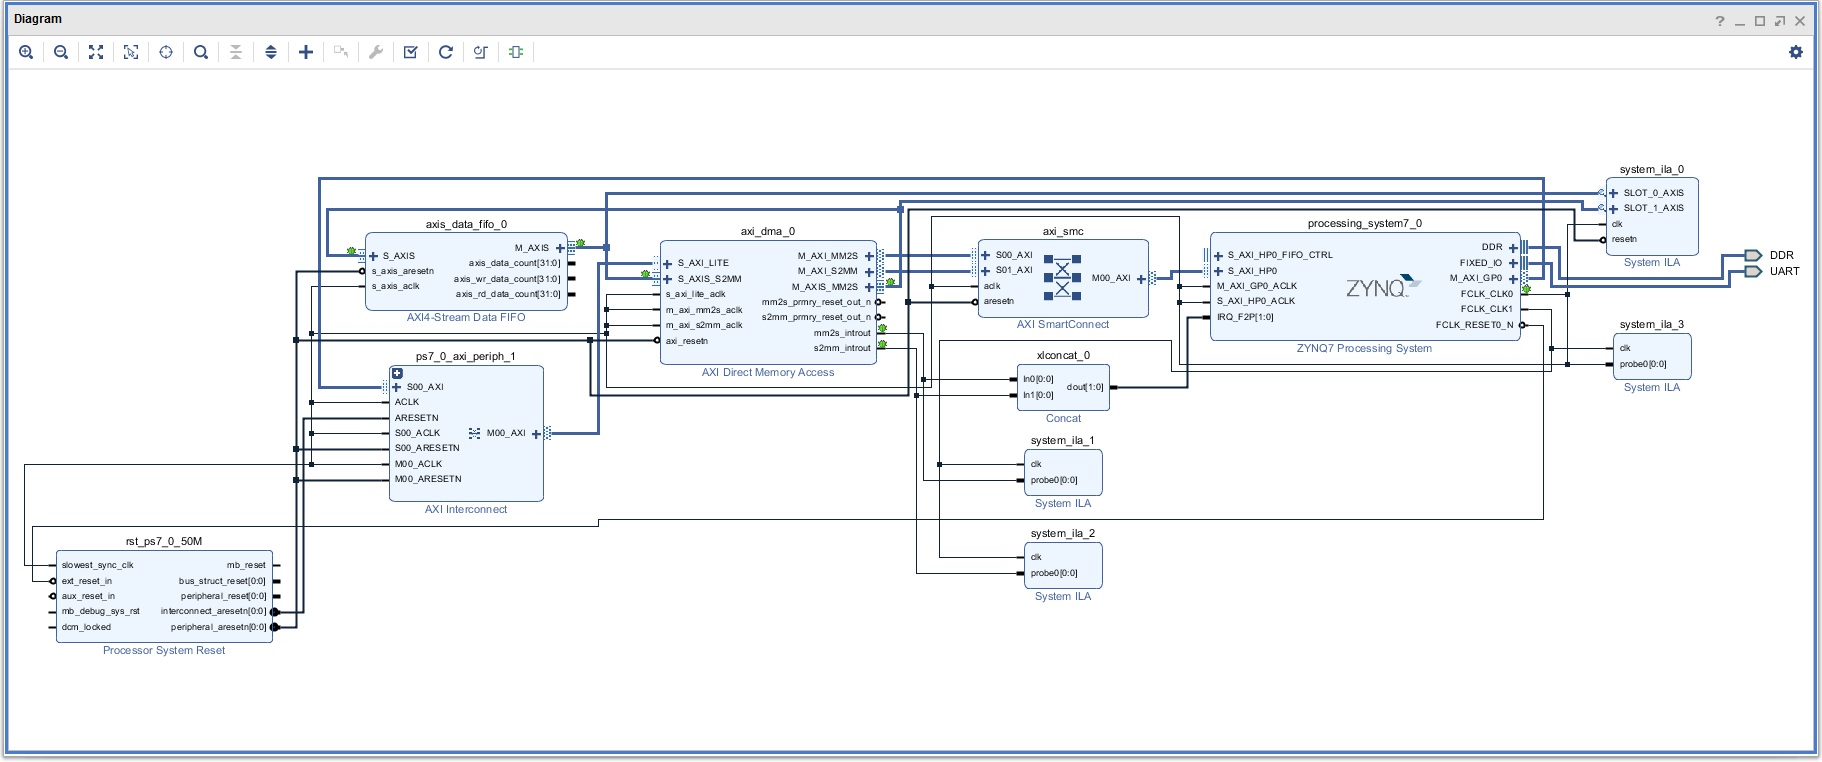Click the slowest_sync_clk pin
1822x762 pixels.
(97, 565)
